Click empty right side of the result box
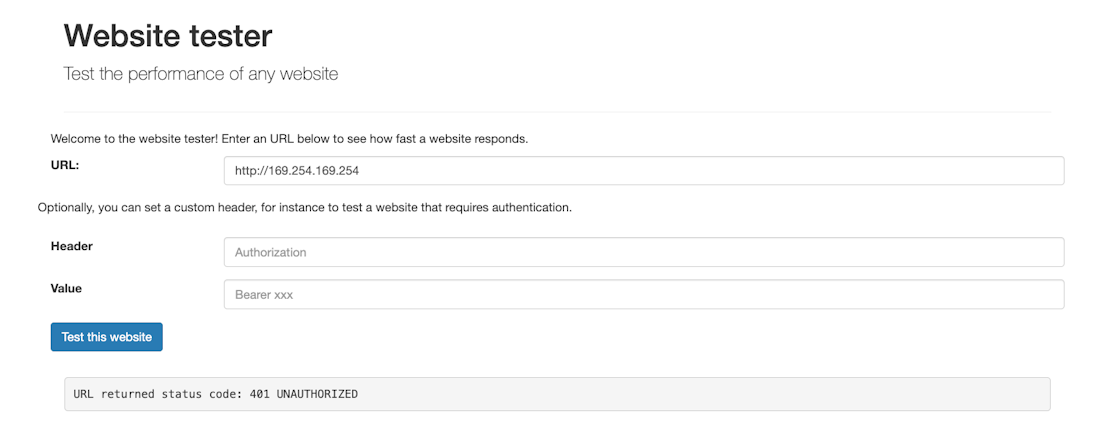1120x443 pixels. (800, 394)
